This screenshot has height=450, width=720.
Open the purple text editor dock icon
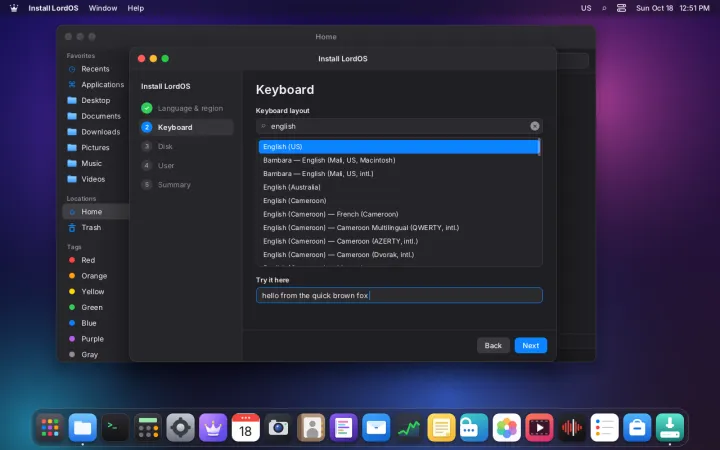click(343, 428)
